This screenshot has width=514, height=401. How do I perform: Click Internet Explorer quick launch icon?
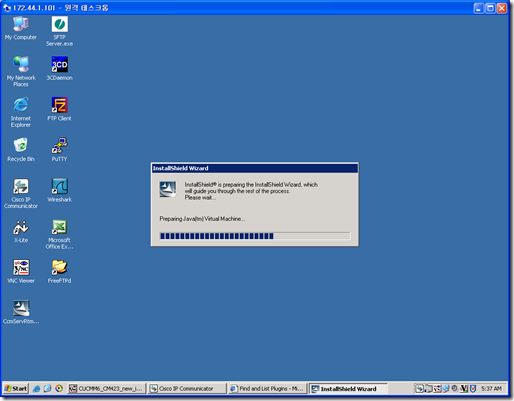coord(36,389)
